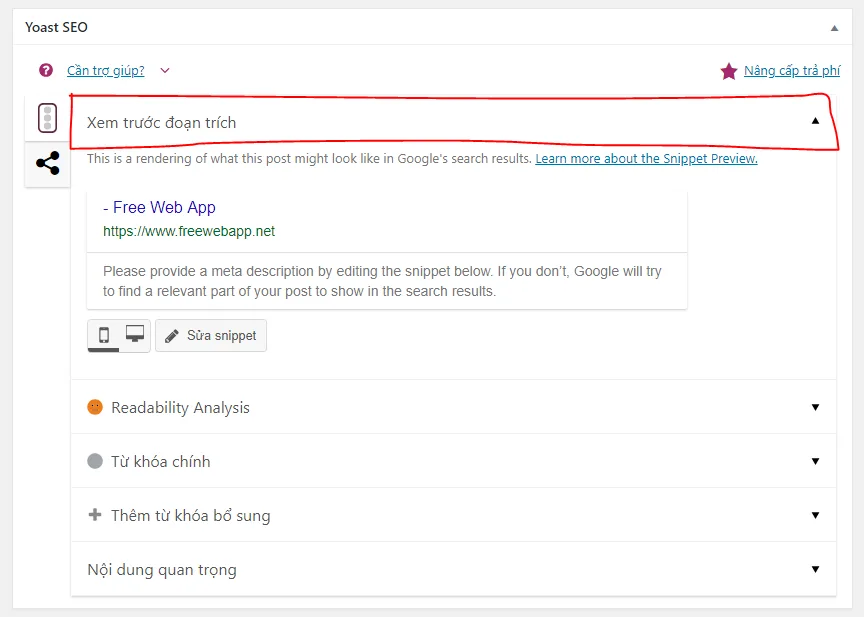Image resolution: width=864 pixels, height=617 pixels.
Task: Switch to the social share tab
Action: pos(47,164)
